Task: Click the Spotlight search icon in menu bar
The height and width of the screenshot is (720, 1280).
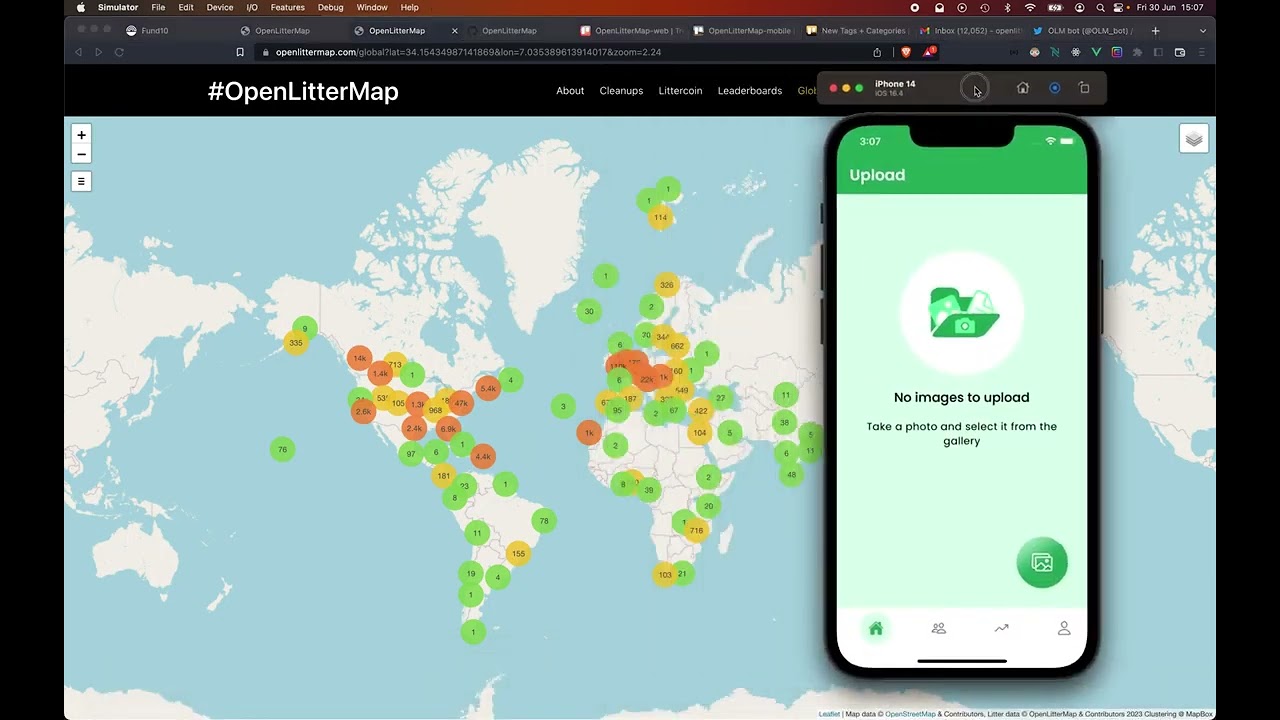Action: click(1100, 7)
